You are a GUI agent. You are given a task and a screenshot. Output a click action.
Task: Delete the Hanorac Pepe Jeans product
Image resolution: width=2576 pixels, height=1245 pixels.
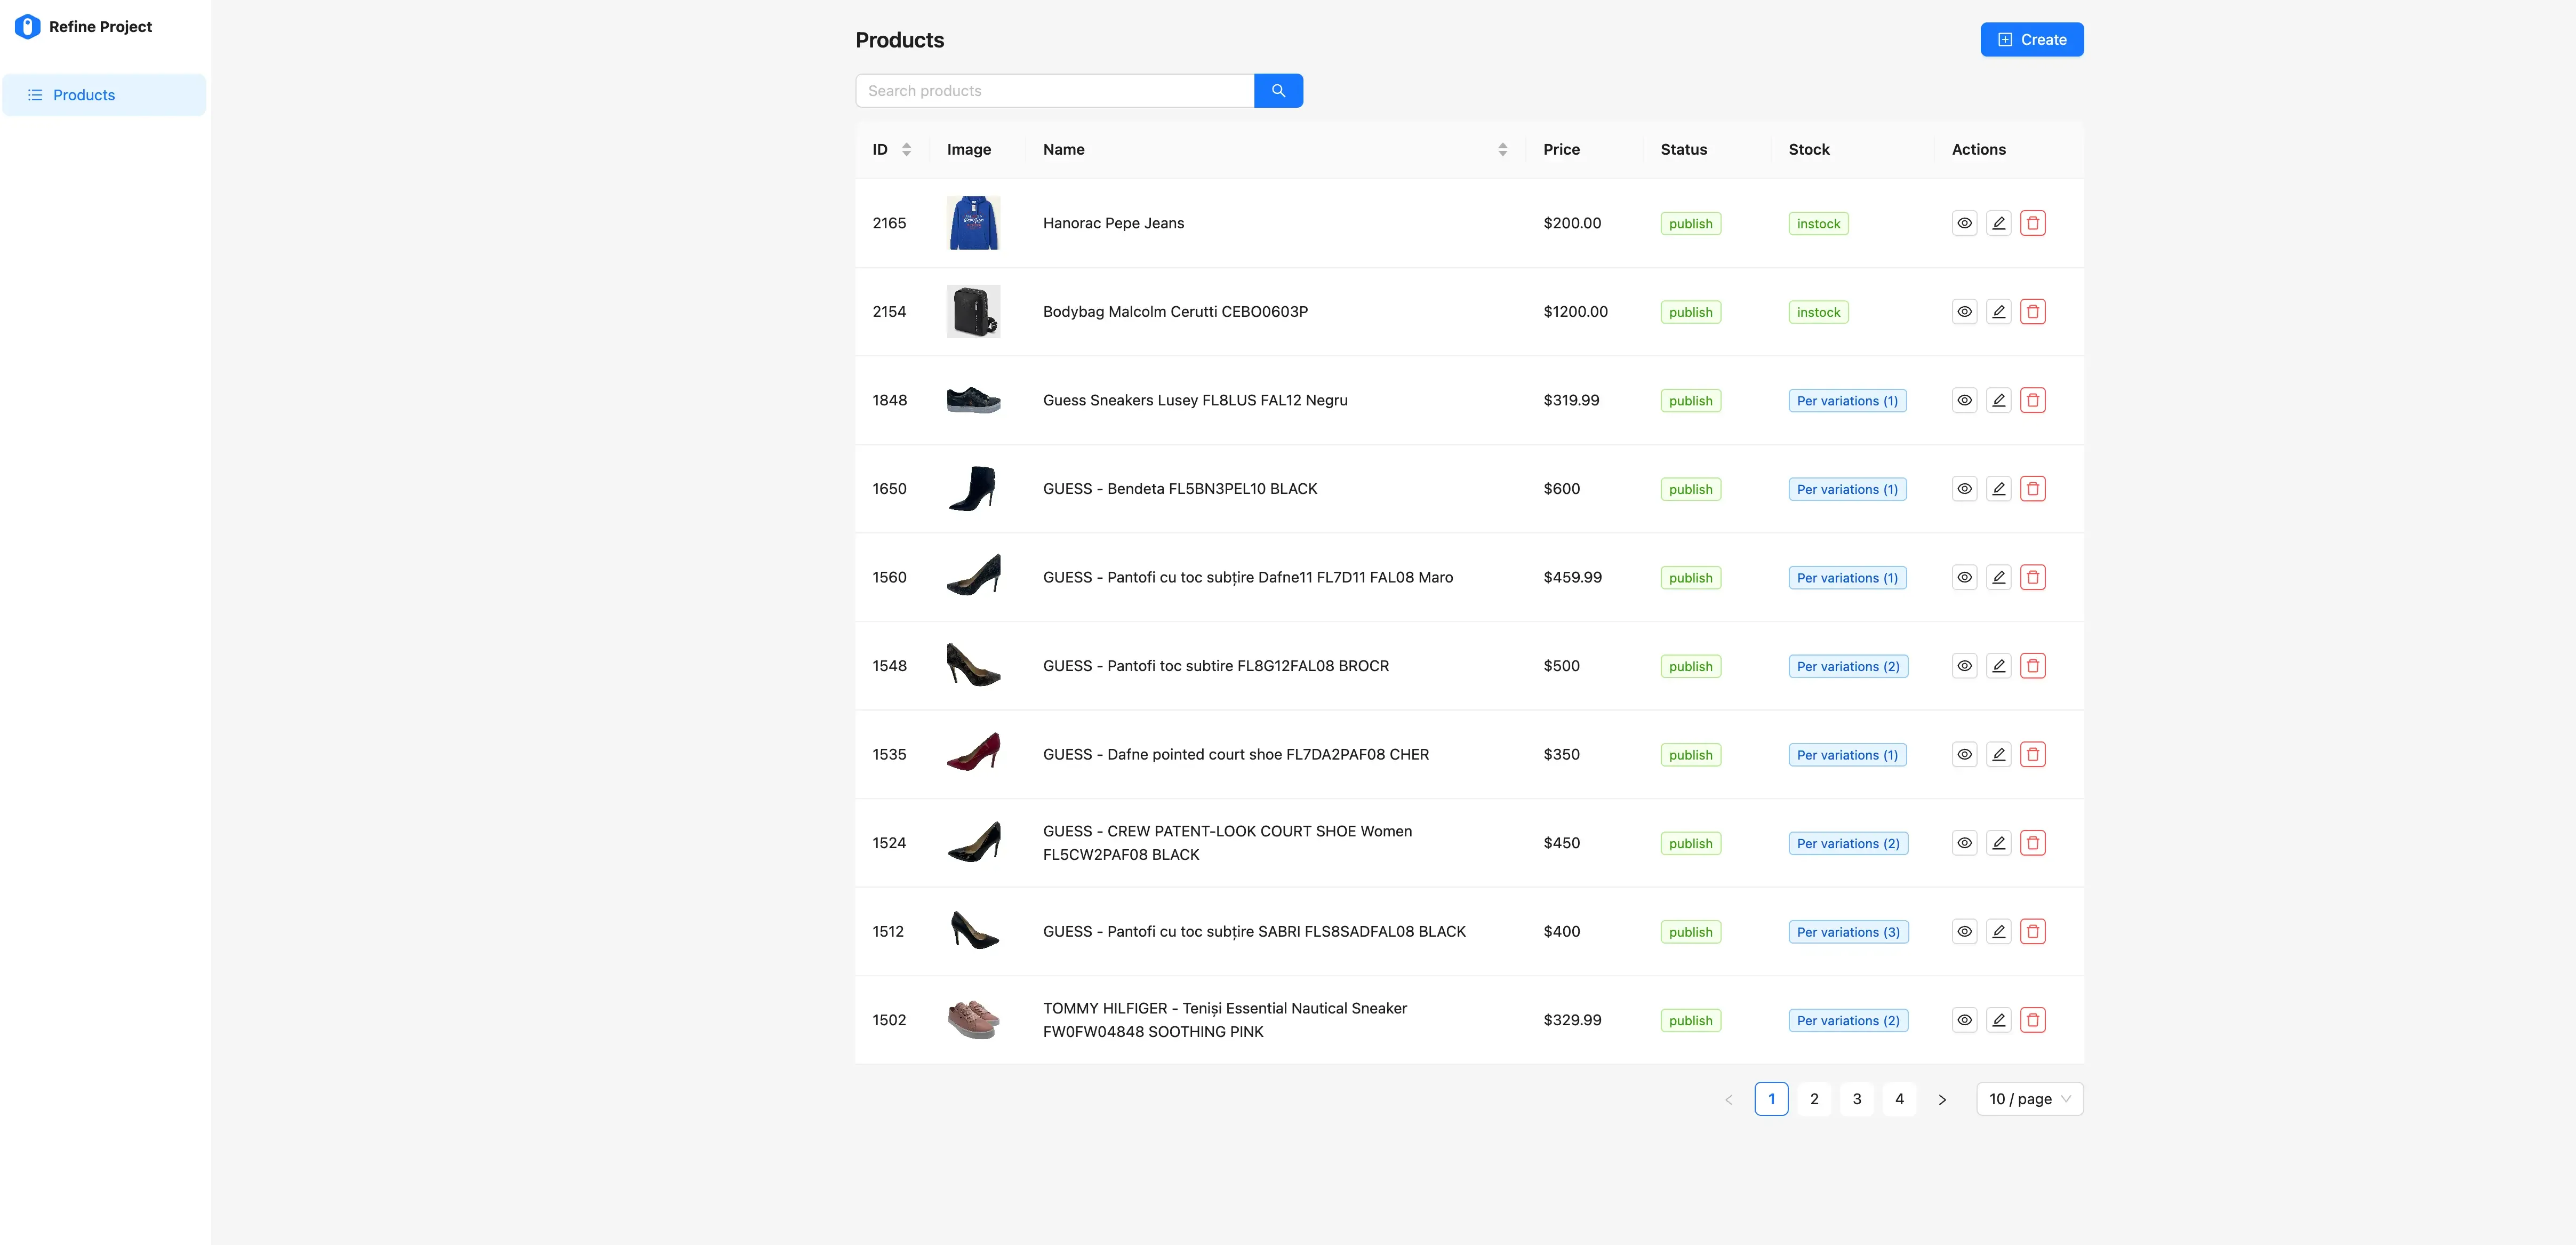pos(2032,223)
